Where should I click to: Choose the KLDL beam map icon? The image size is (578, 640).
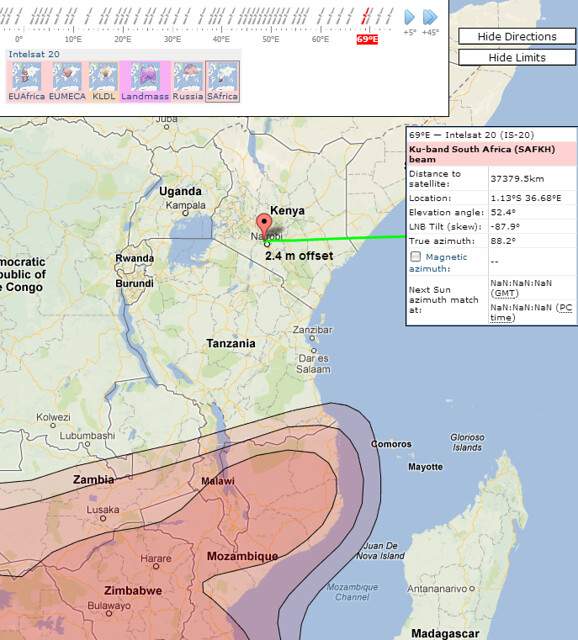click(x=103, y=77)
